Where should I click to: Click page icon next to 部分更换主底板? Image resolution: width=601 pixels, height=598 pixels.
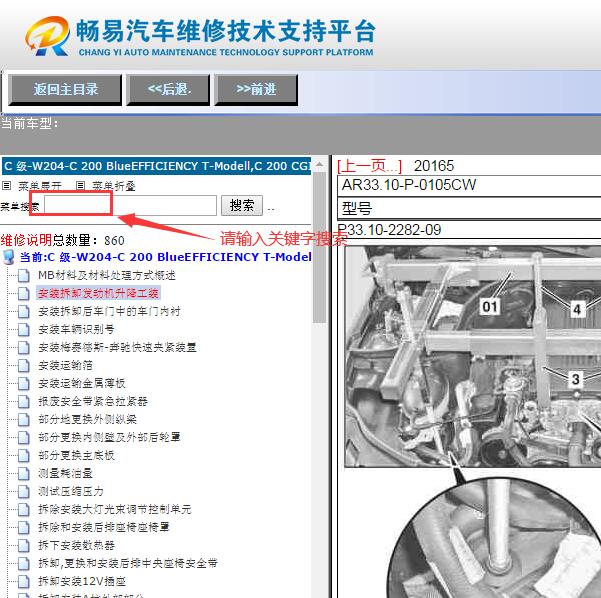click(24, 455)
